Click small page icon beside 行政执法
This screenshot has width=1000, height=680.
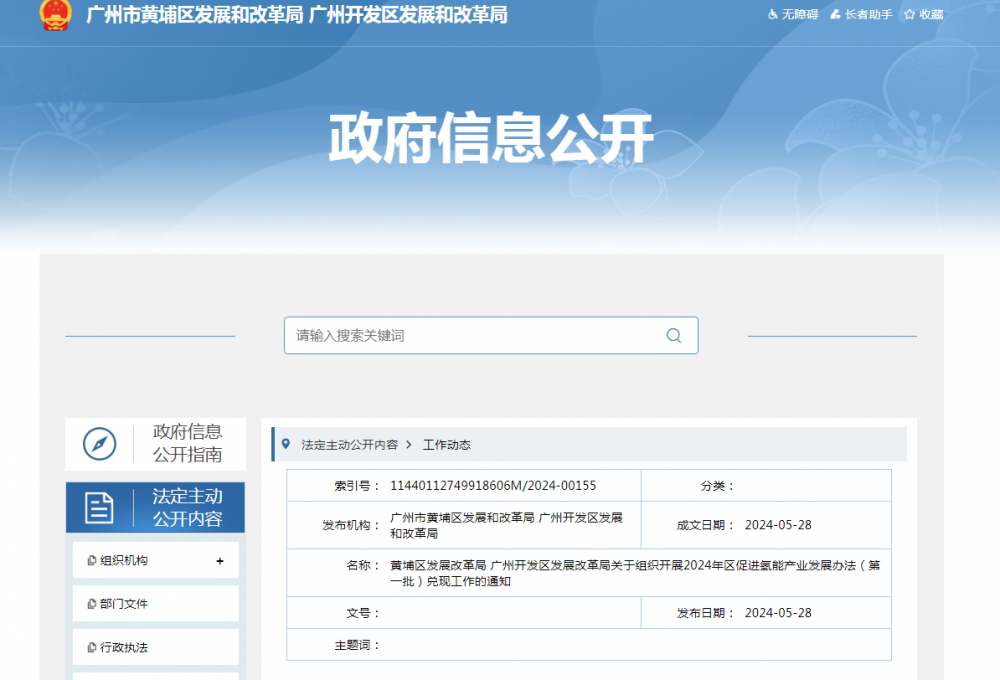(x=92, y=647)
